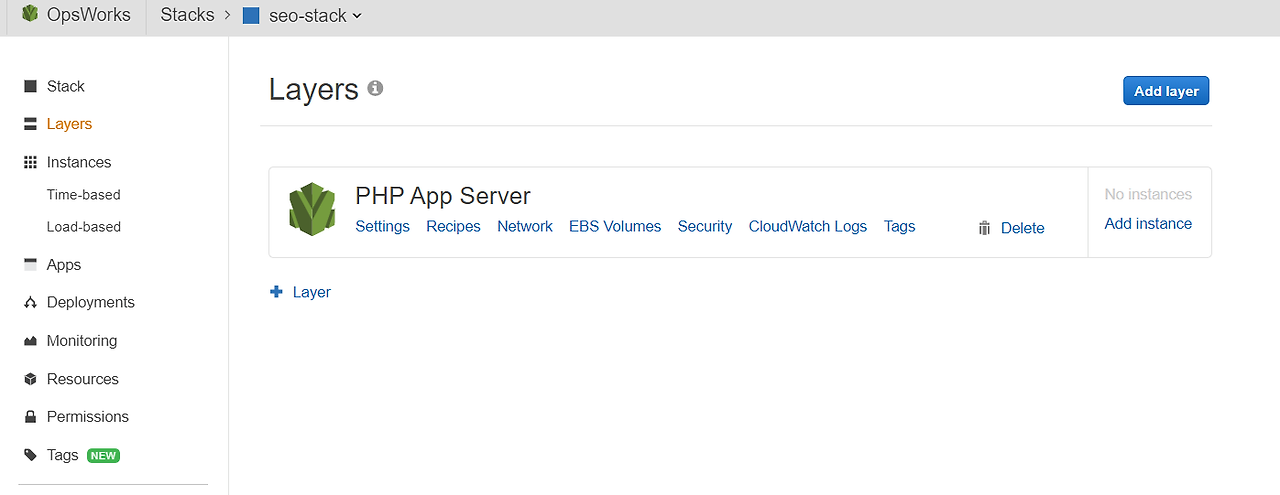The height and width of the screenshot is (495, 1280).
Task: Open the layer Recipes link
Action: [x=453, y=227]
